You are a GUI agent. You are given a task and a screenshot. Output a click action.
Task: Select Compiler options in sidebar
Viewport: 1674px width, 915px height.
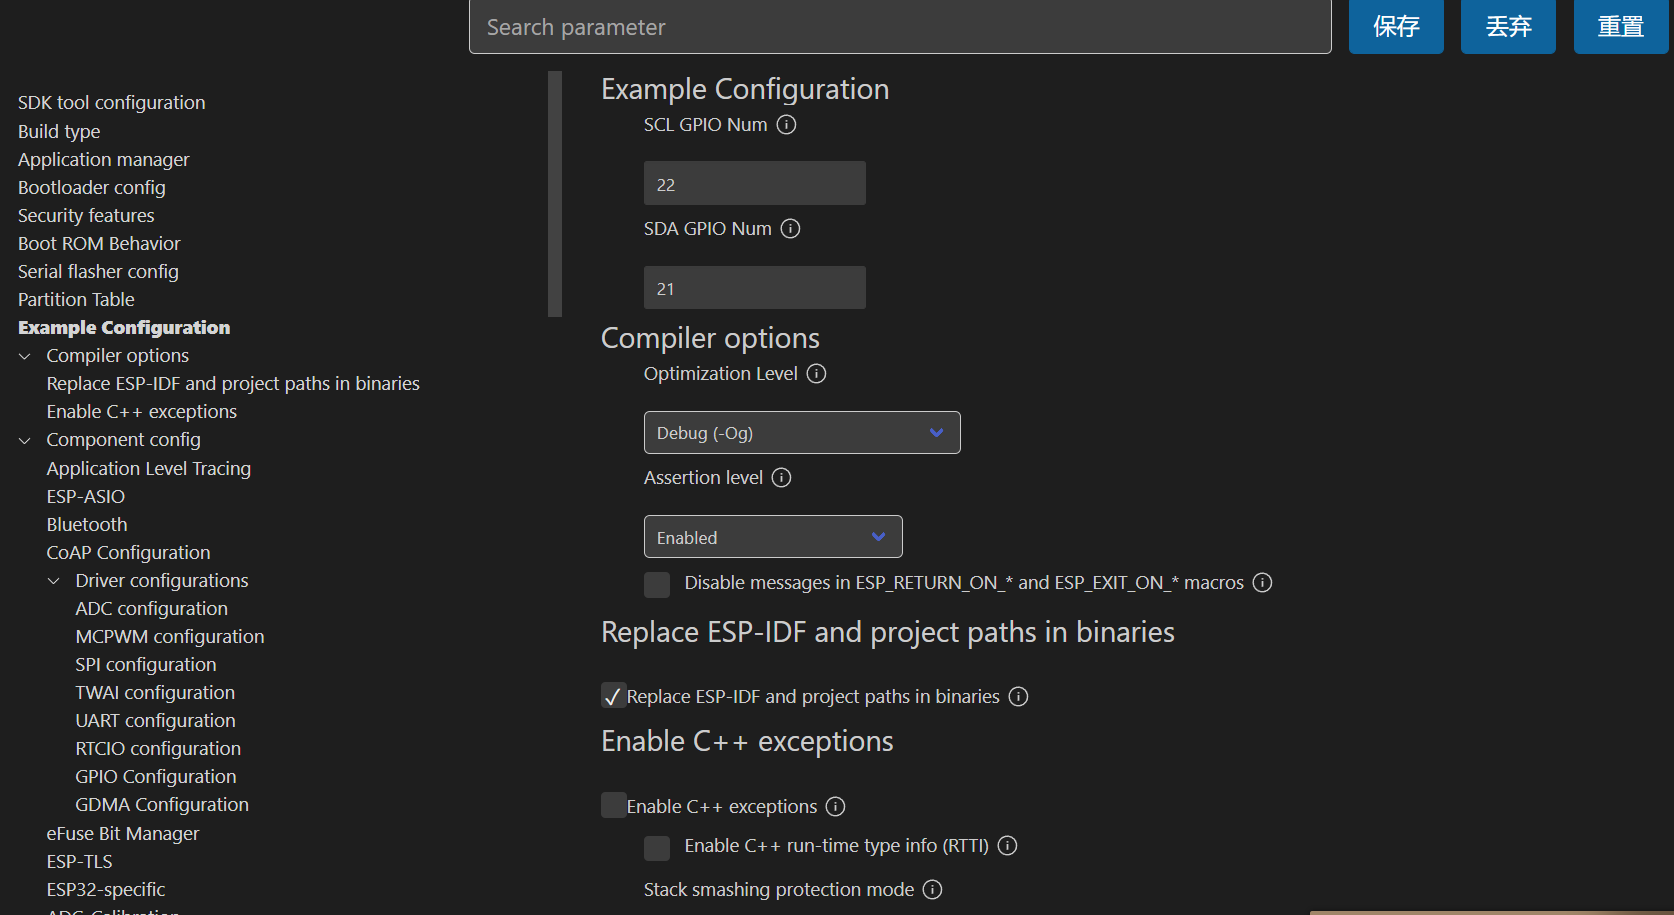[118, 356]
